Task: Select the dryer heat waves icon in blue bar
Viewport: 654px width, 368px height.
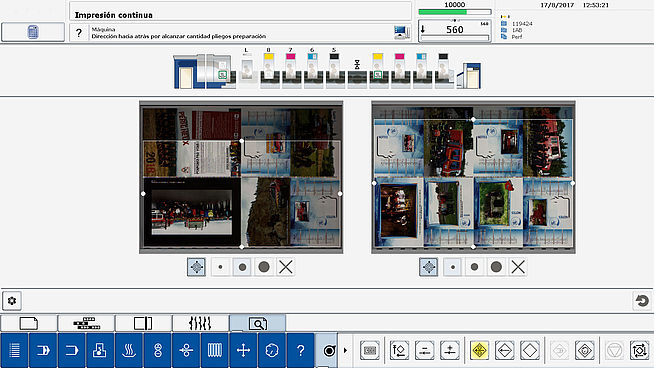Action: (x=129, y=350)
